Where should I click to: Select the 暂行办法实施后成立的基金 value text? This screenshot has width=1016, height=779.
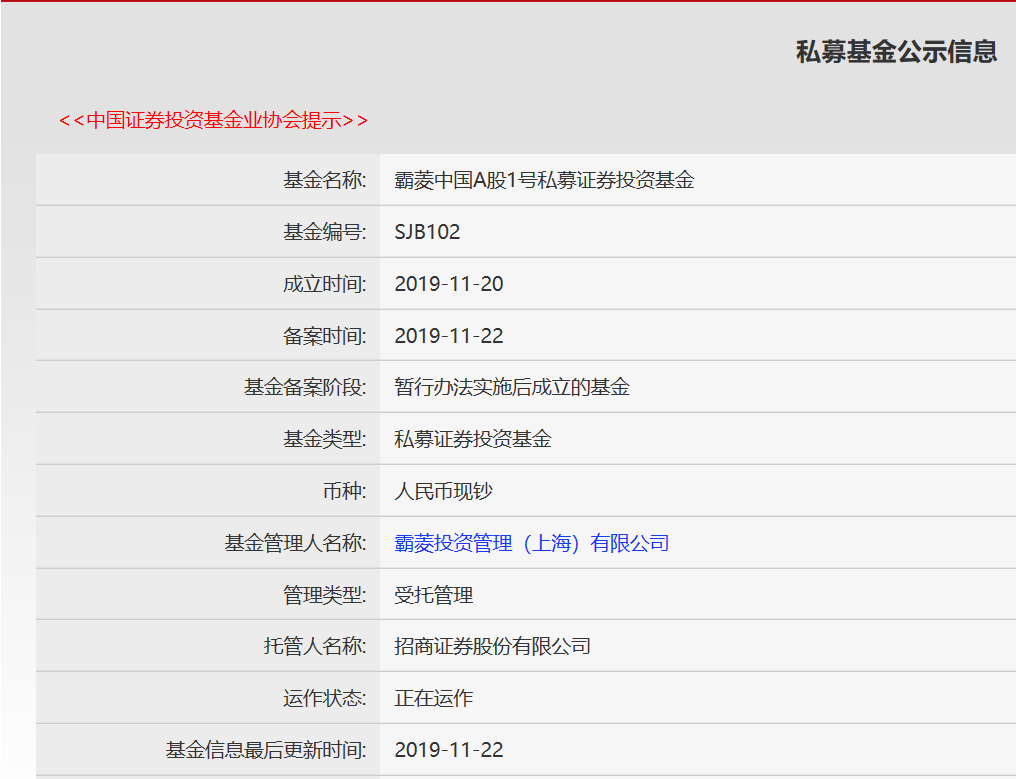coord(512,387)
